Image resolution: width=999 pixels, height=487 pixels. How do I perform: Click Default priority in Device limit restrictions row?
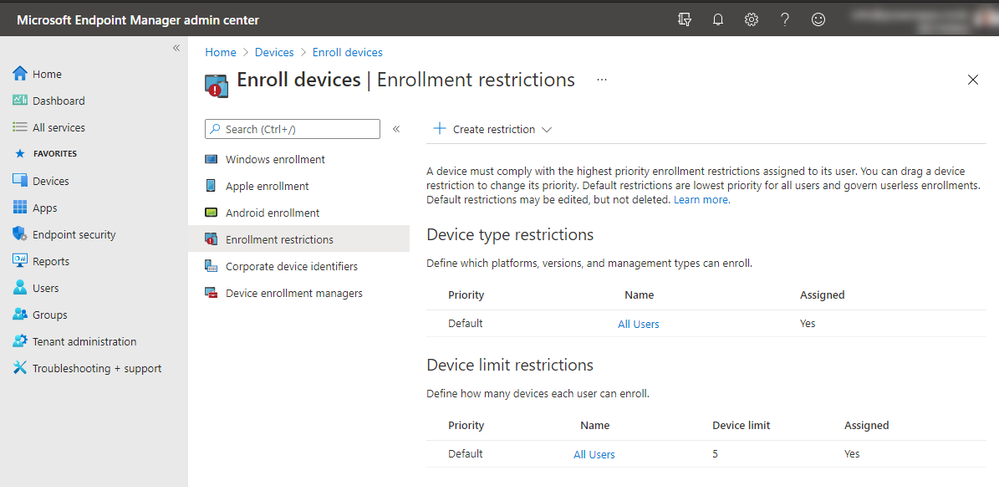coord(465,454)
